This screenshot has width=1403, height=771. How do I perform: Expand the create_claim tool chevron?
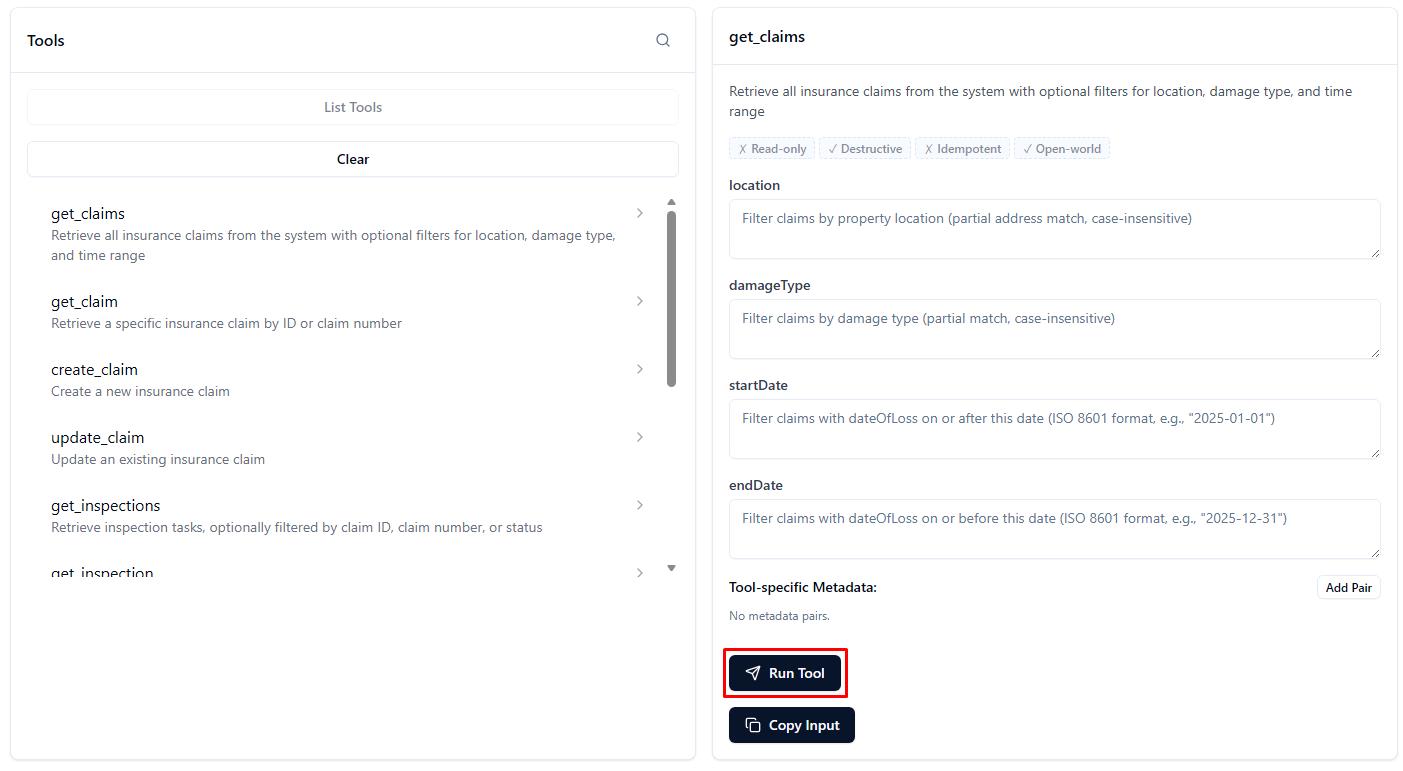640,369
